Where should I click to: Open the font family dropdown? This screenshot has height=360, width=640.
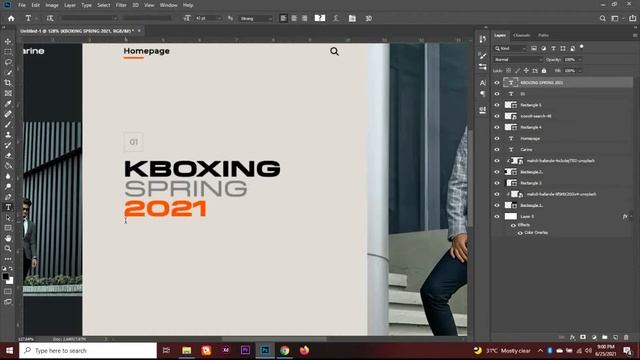point(115,18)
